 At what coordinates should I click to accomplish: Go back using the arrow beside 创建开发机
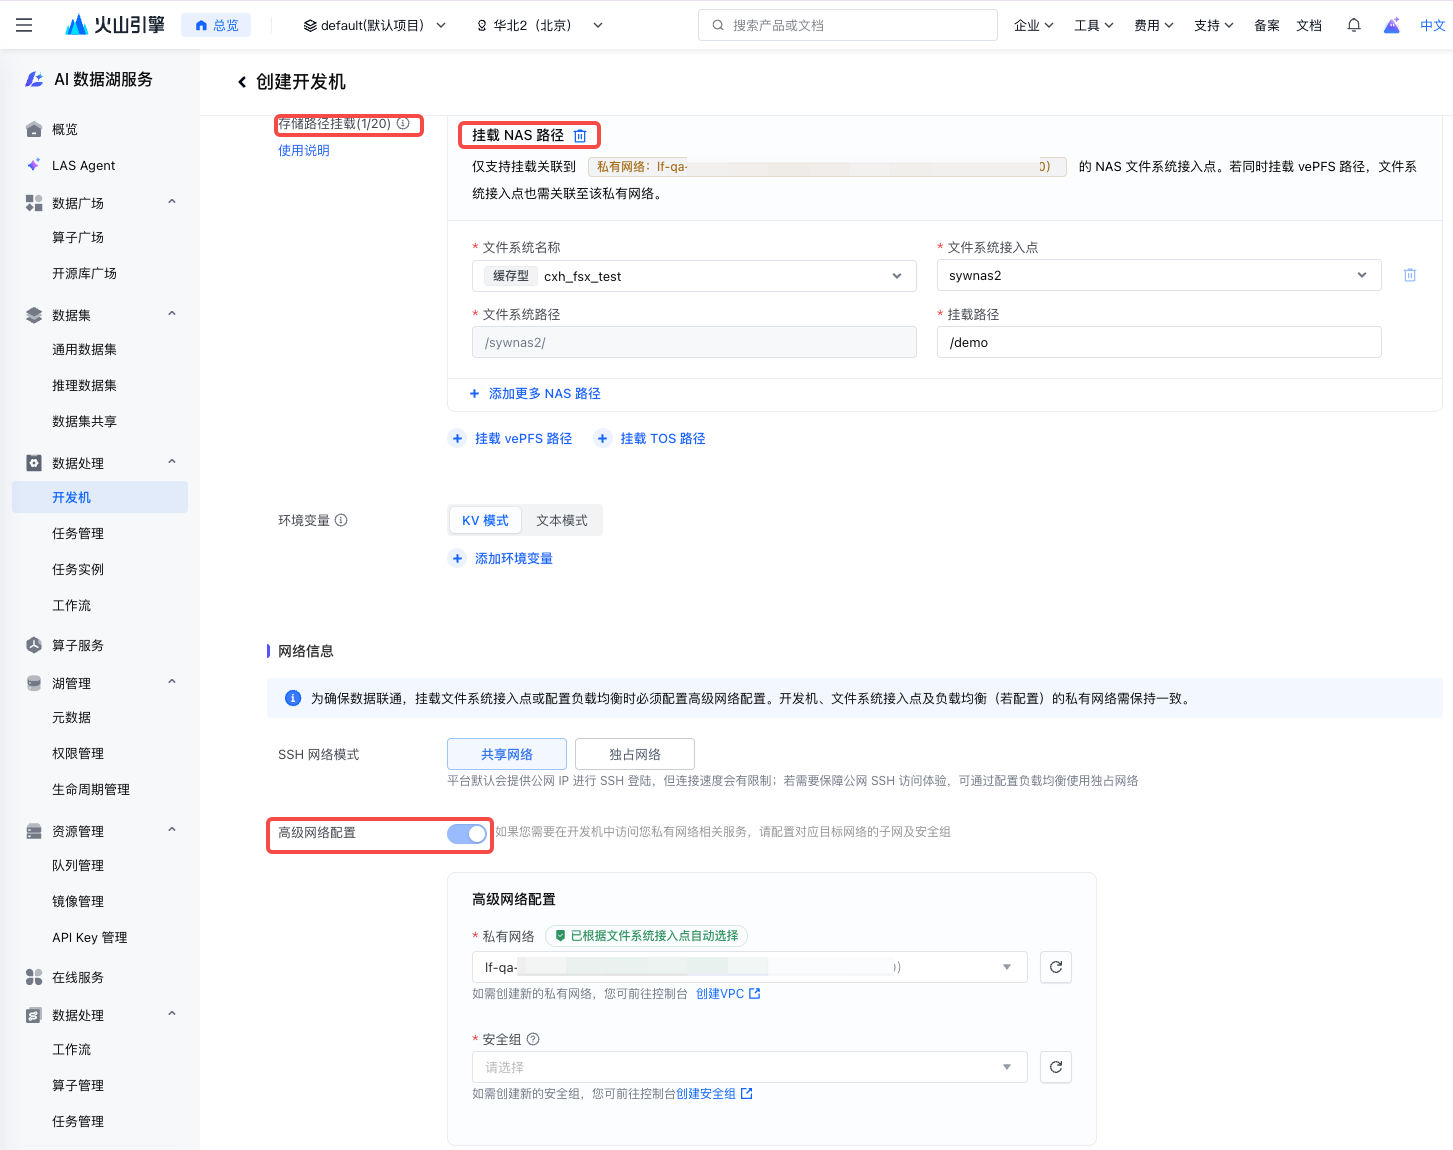pyautogui.click(x=242, y=82)
